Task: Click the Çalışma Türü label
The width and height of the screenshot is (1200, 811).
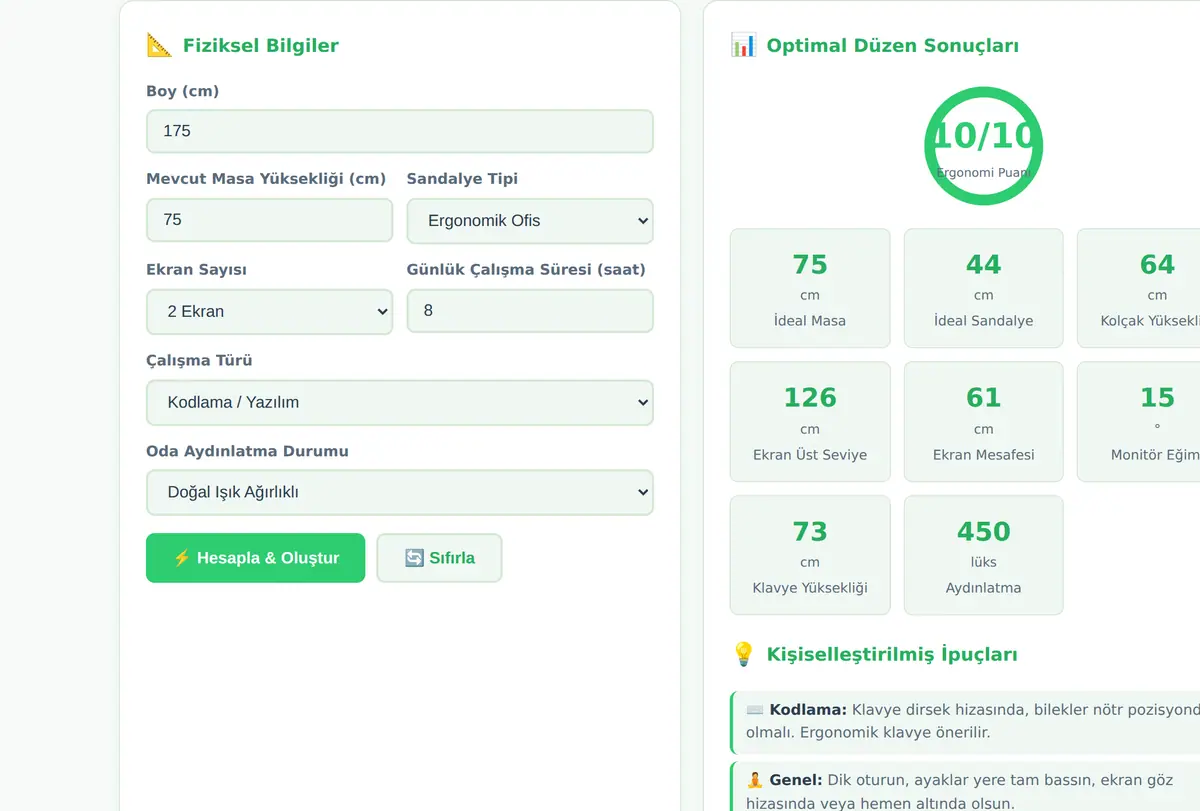Action: coord(199,361)
